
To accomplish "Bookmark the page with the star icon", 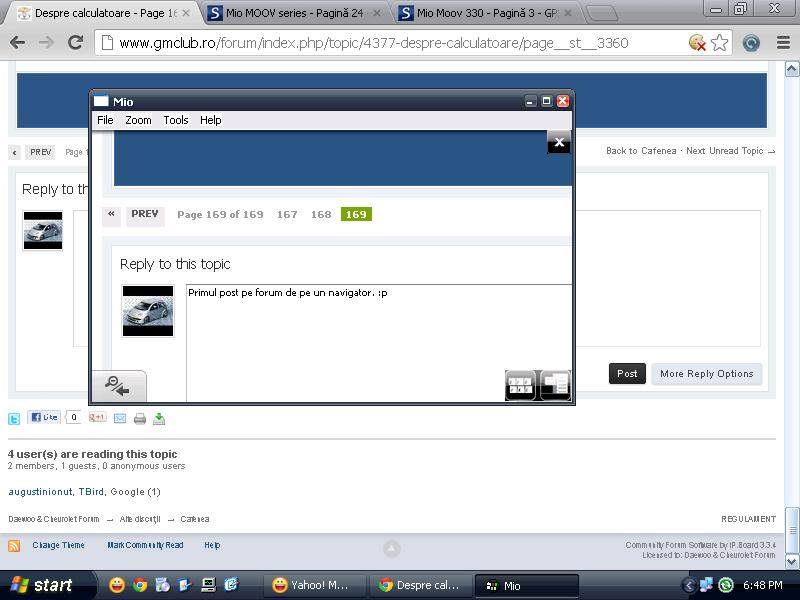I will point(720,43).
